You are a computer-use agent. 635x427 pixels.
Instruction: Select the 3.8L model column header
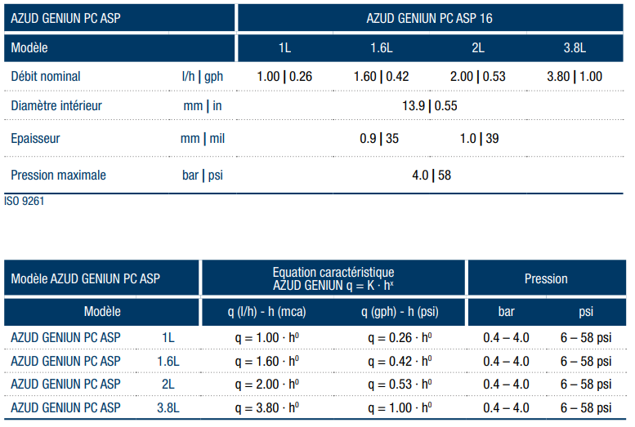574,48
